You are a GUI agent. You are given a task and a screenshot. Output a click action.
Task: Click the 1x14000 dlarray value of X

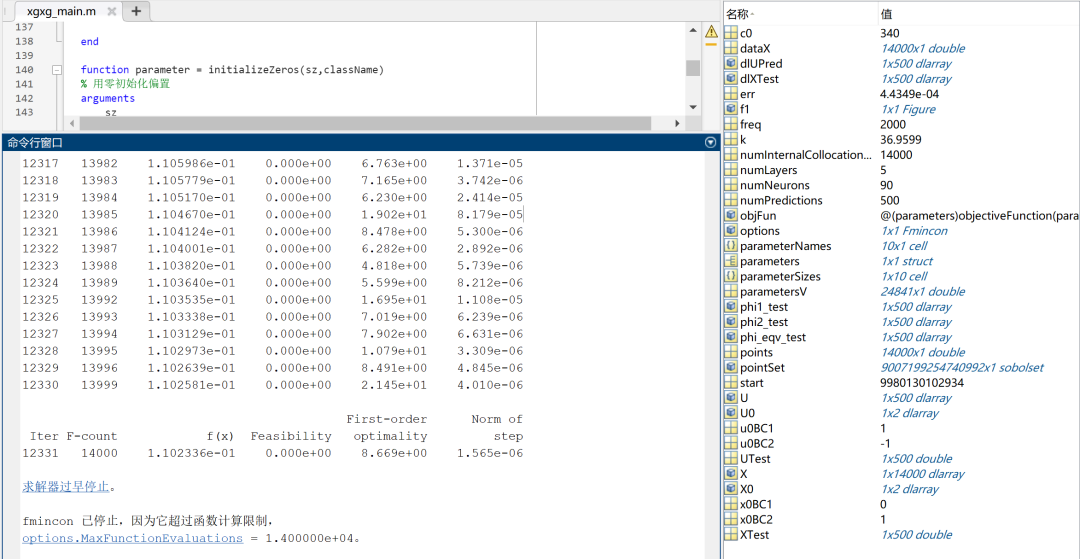(922, 474)
